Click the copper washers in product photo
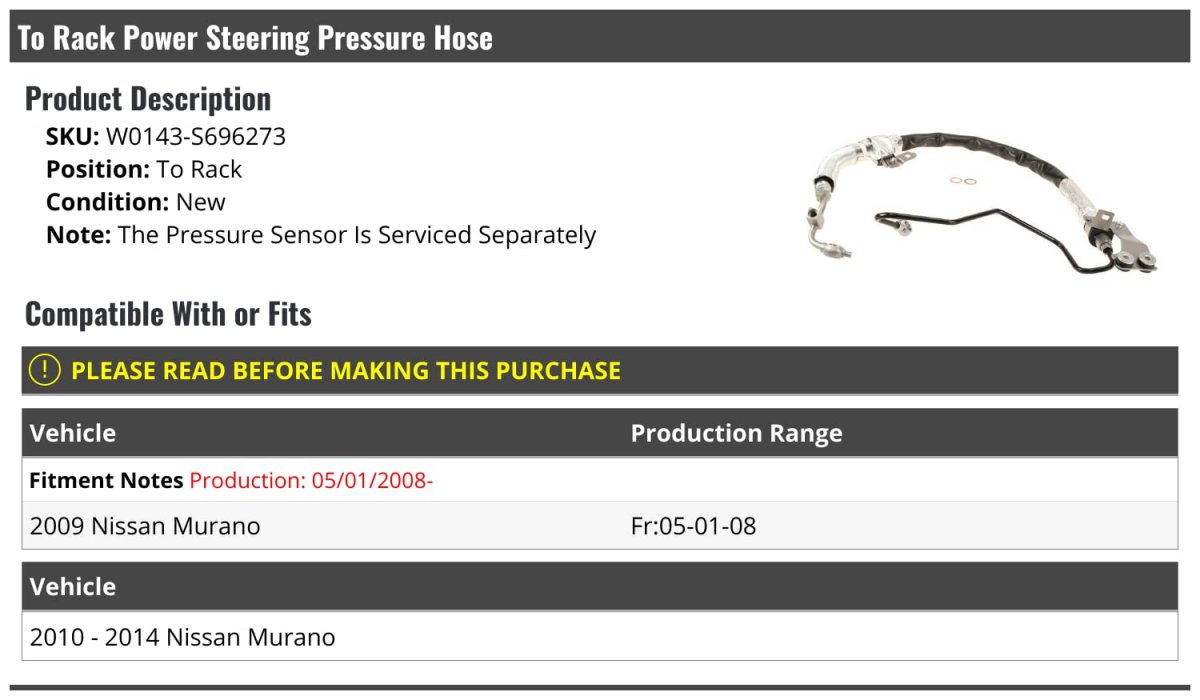The height and width of the screenshot is (700, 1200). 962,181
